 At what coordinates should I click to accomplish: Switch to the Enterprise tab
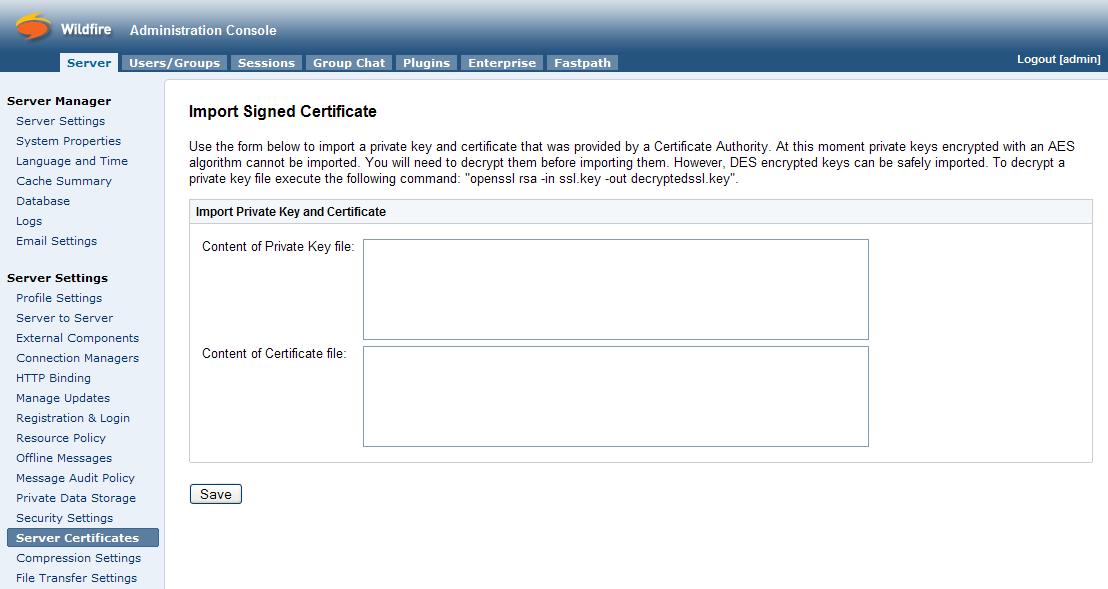(502, 63)
